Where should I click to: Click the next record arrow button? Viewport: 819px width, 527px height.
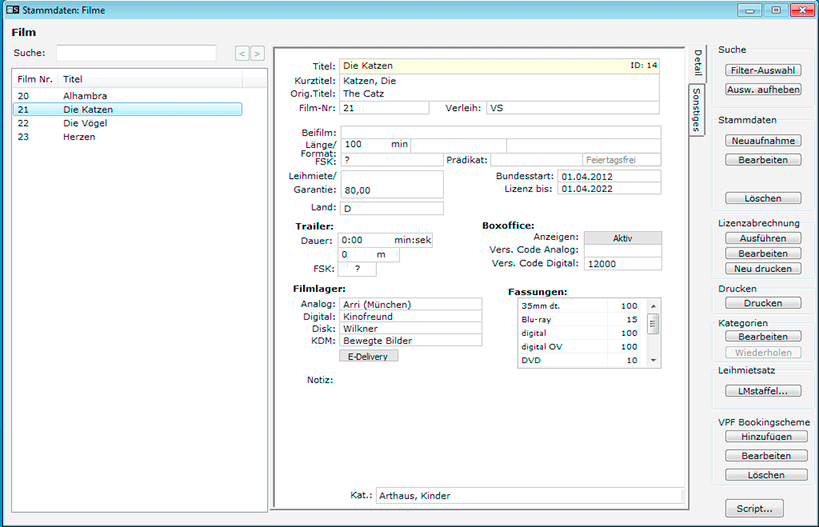(x=257, y=53)
